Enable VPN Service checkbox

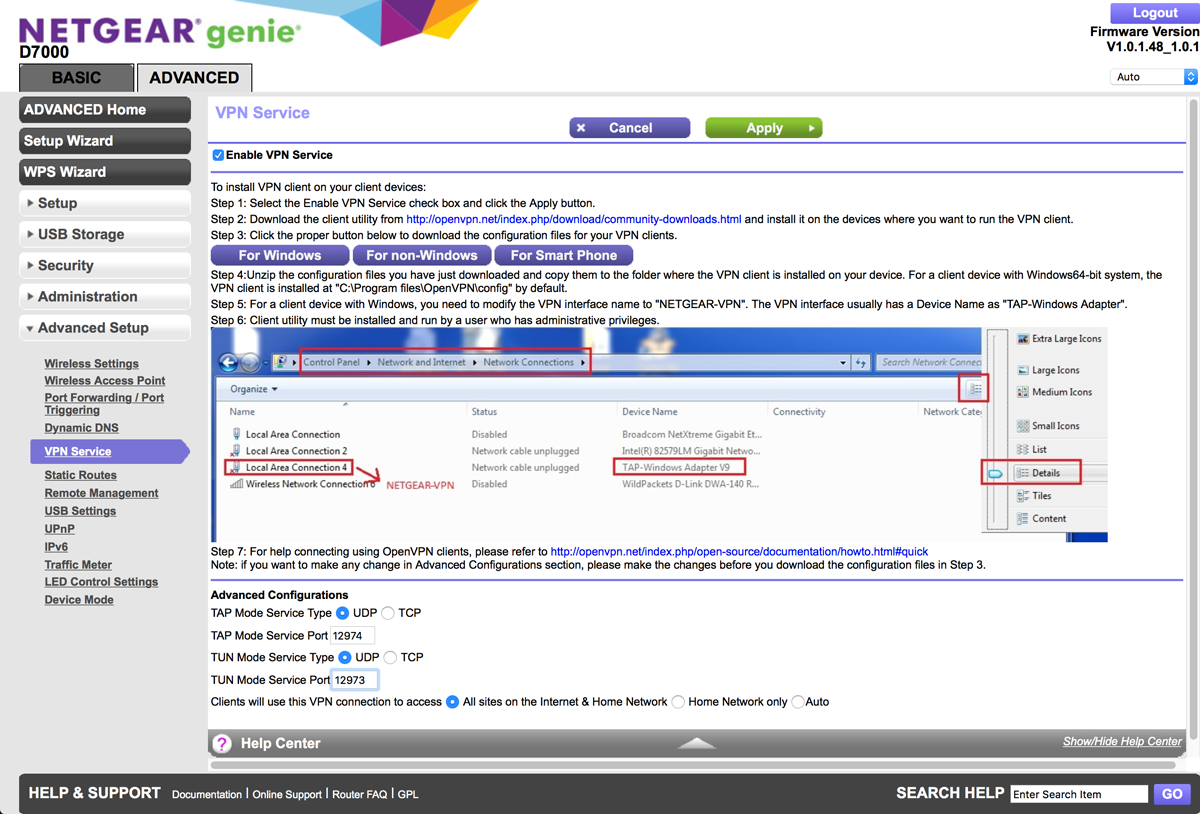coord(218,155)
